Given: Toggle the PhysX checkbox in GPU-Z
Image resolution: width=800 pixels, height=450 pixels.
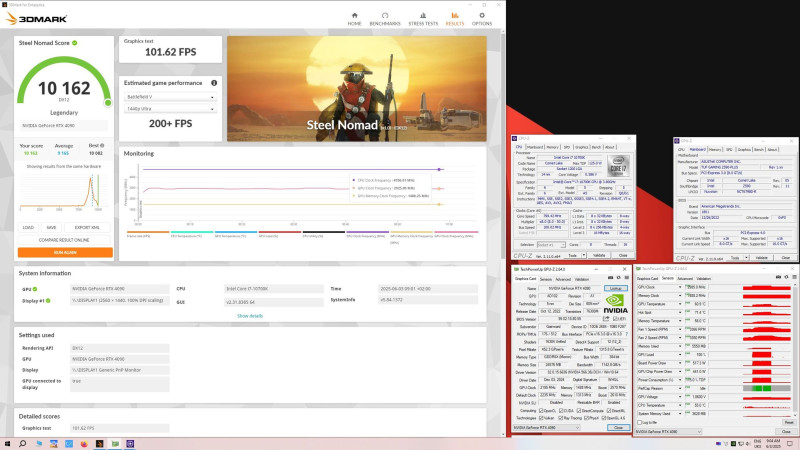Looking at the screenshot, I should tap(585, 418).
